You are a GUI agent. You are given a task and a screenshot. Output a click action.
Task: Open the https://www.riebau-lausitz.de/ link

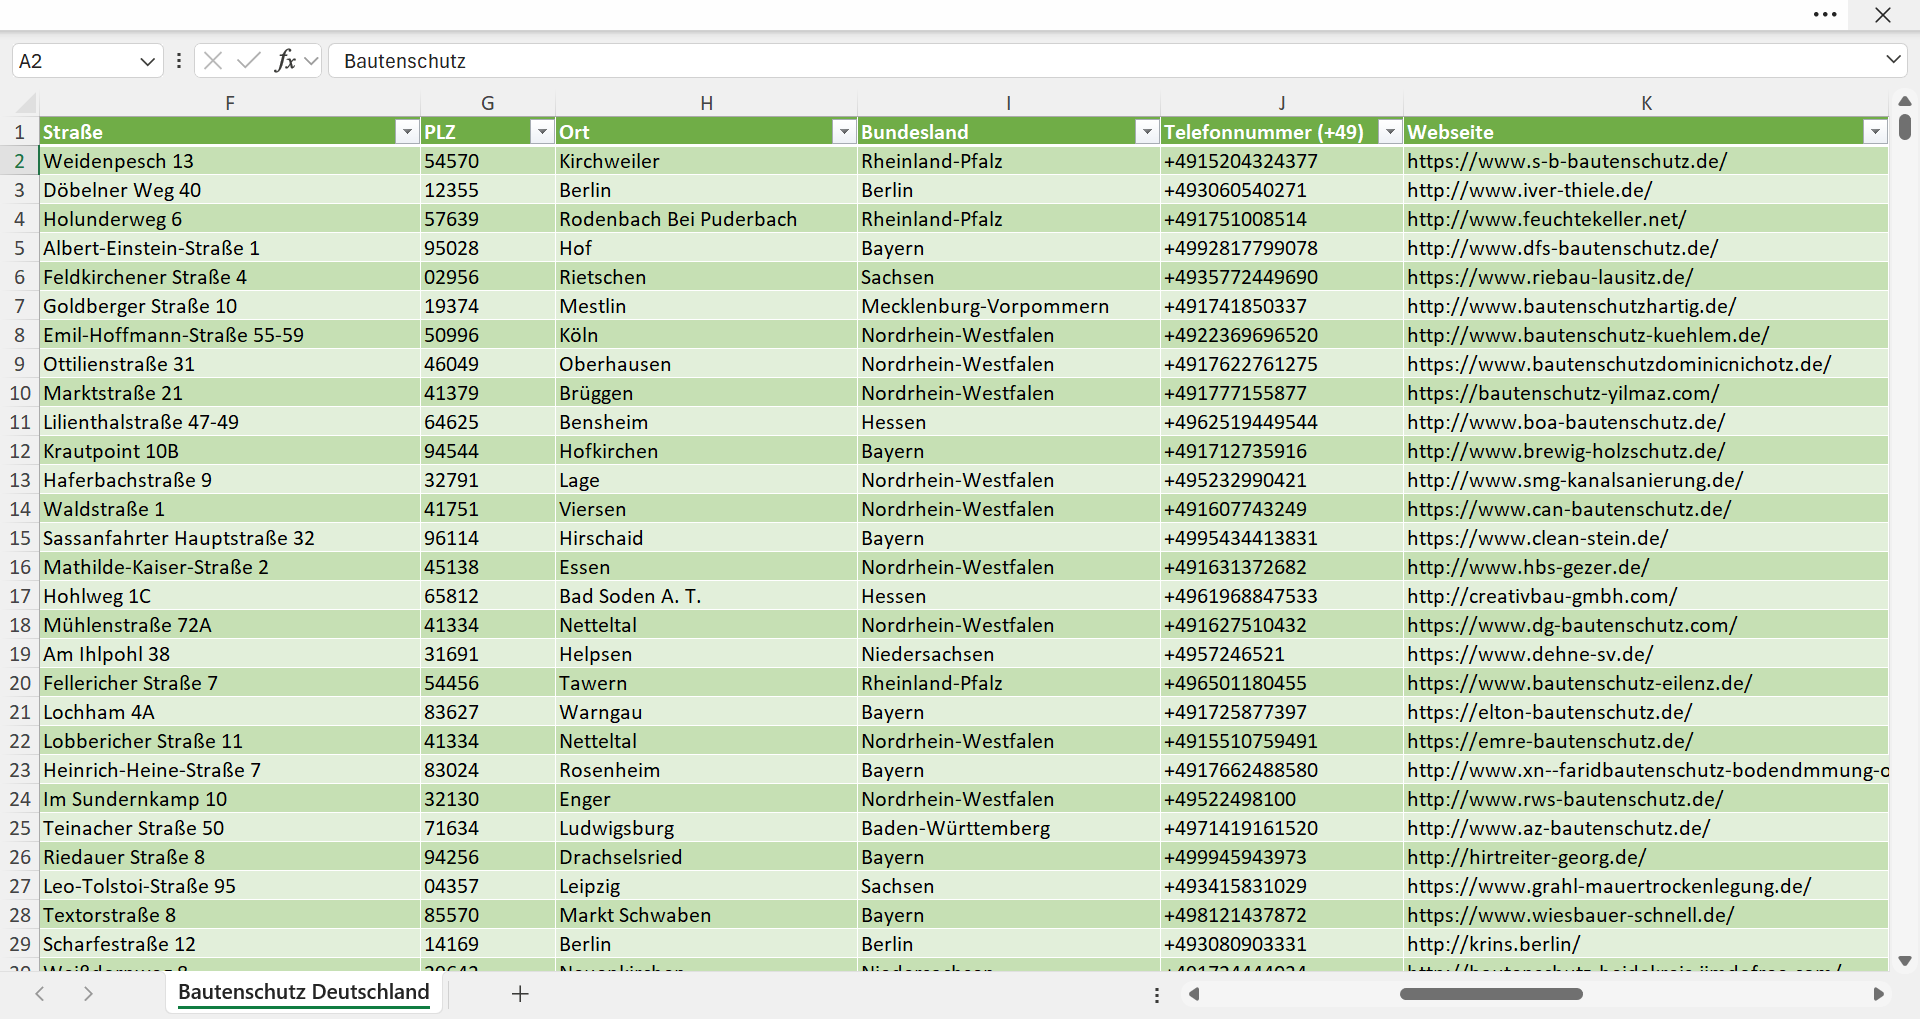[x=1550, y=277]
